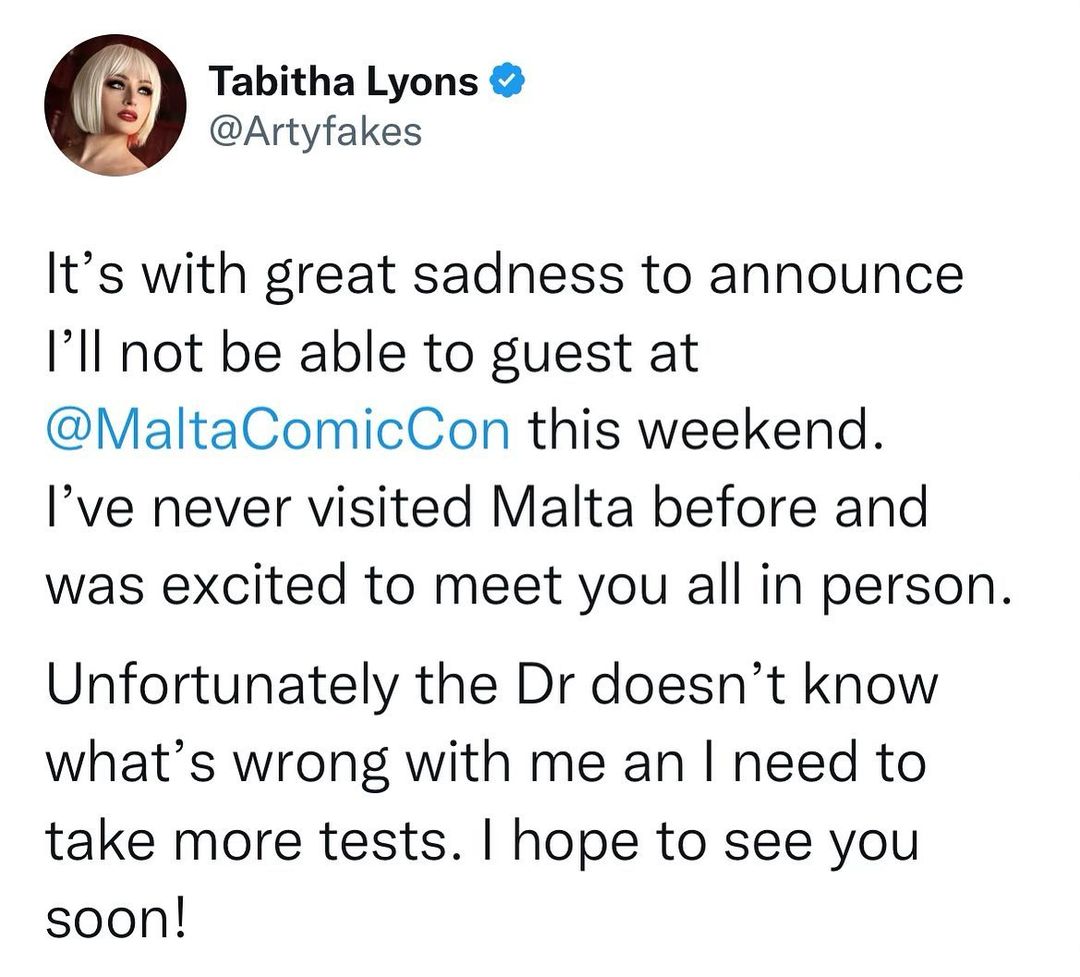Open the @Artyfakes handle

click(x=315, y=130)
